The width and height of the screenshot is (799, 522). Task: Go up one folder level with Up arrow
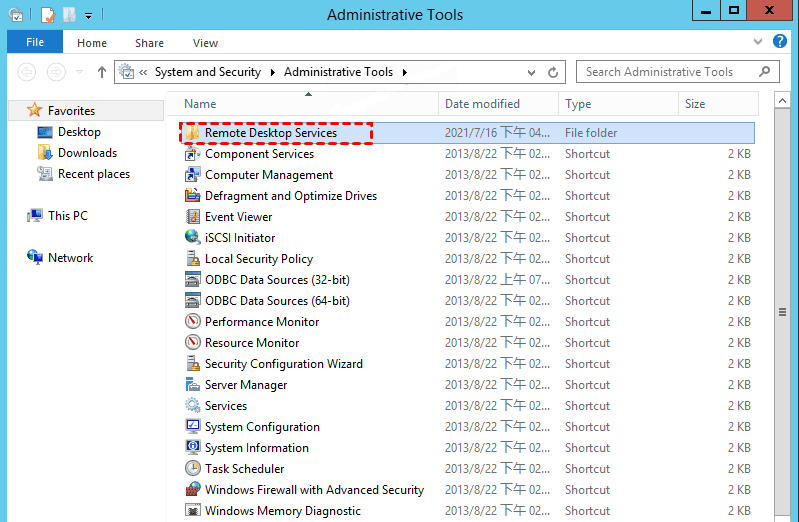101,72
